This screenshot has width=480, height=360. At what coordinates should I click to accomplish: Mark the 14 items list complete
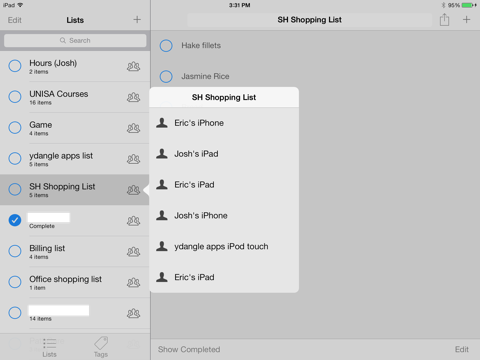15,313
